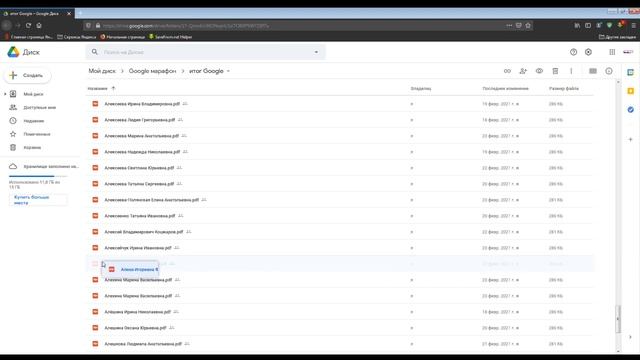This screenshot has height=360, width=640.
Task: Open Google Tasks in the side panel
Action: coord(631,109)
